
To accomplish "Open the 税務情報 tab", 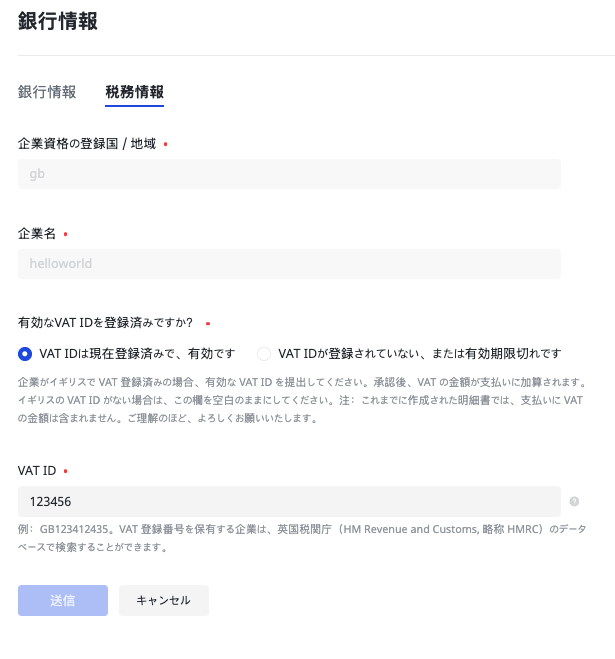I will pyautogui.click(x=135, y=92).
